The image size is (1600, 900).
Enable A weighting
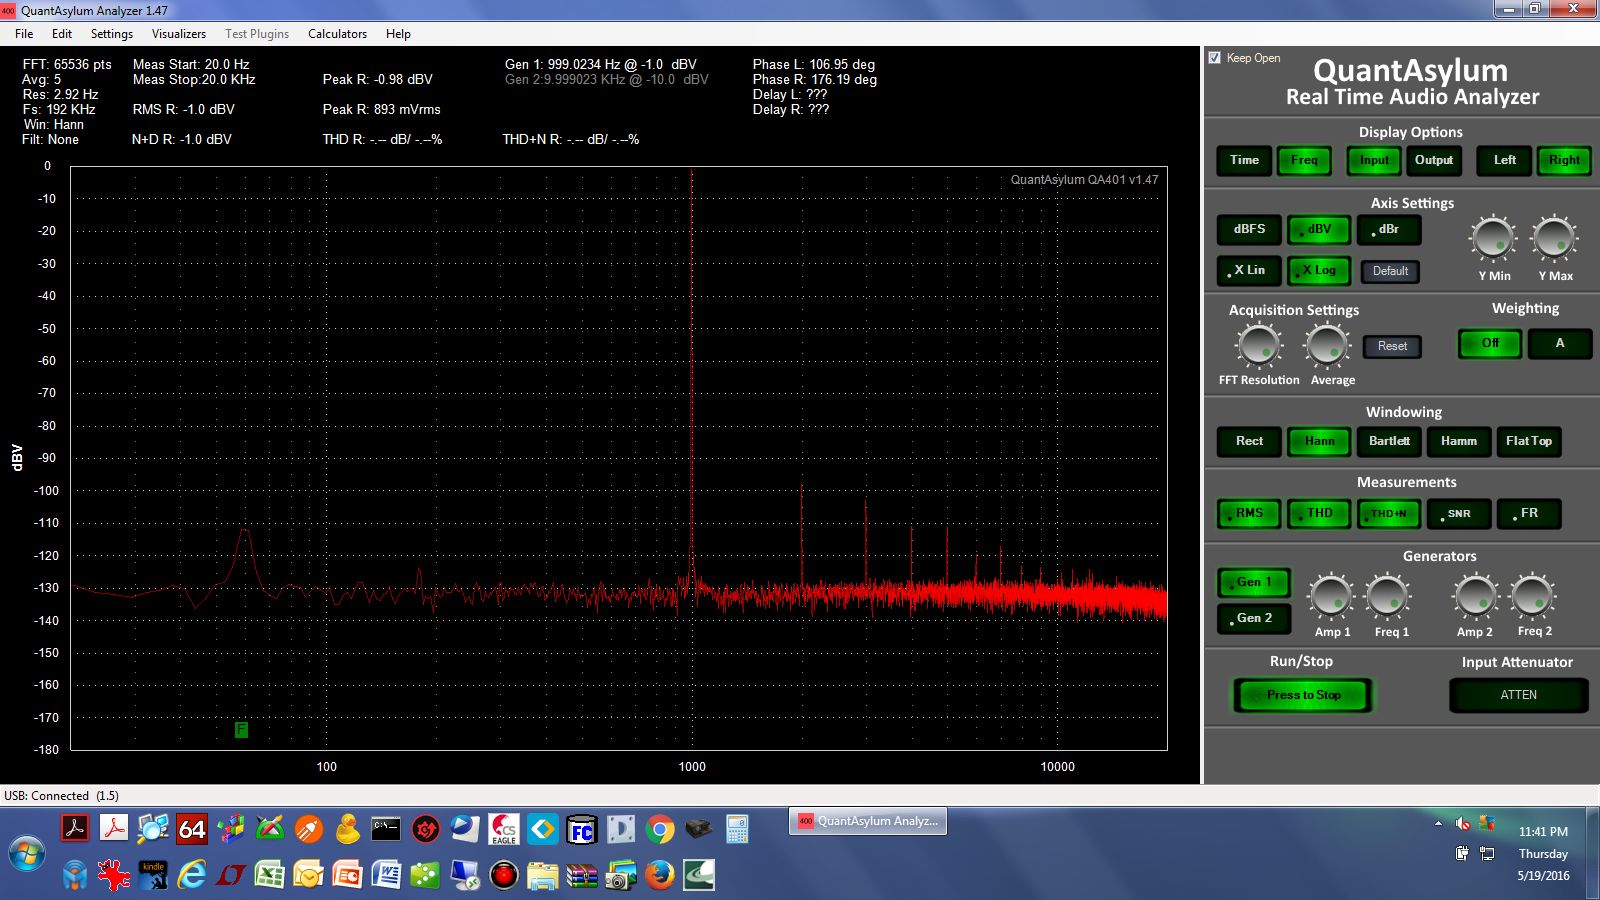(x=1559, y=343)
